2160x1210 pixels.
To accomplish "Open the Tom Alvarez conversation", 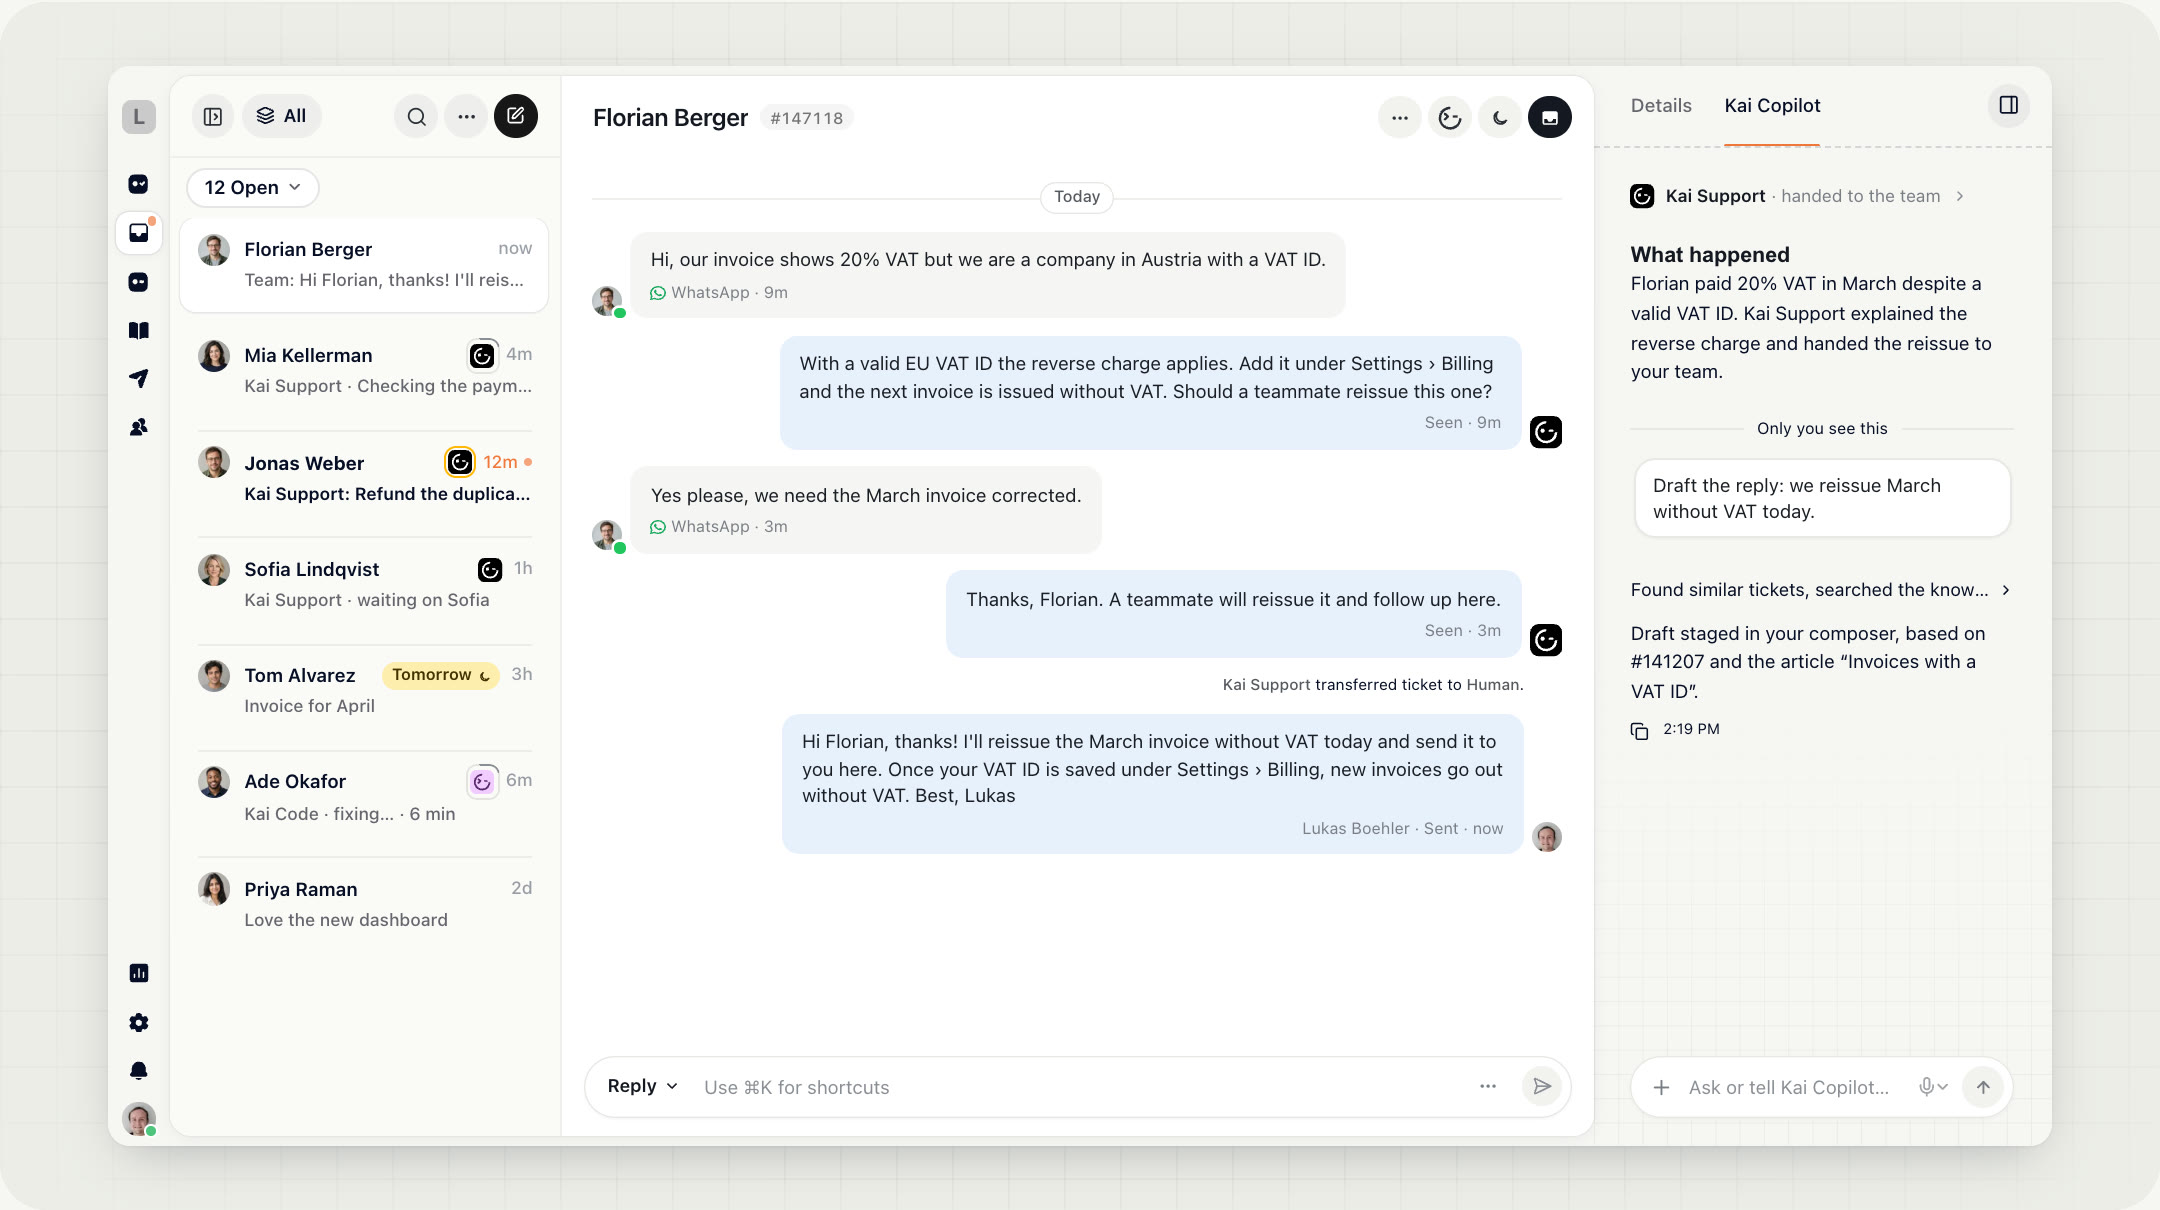I will tap(364, 691).
